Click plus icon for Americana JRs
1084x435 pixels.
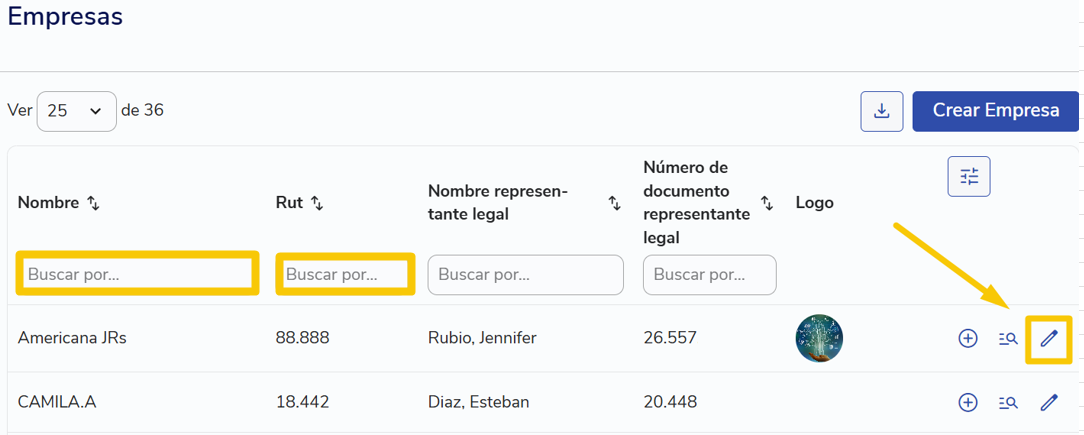[x=968, y=339]
